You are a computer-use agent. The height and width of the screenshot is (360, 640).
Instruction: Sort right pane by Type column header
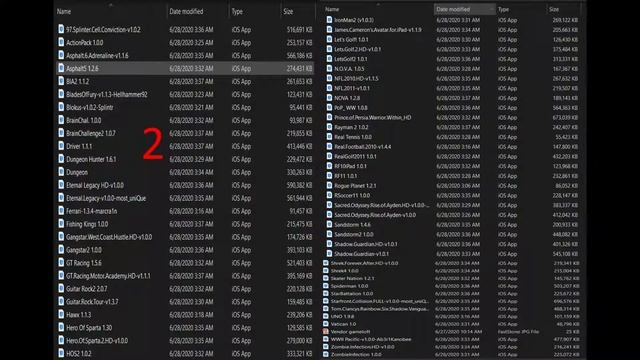[503, 9]
